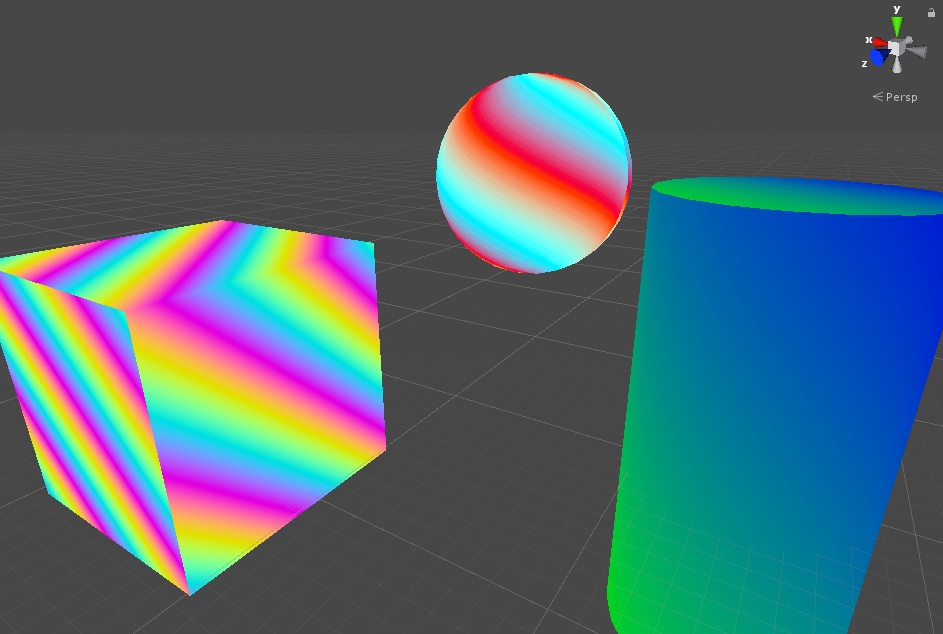Click the green Y axis cone of the gizmo

[897, 26]
